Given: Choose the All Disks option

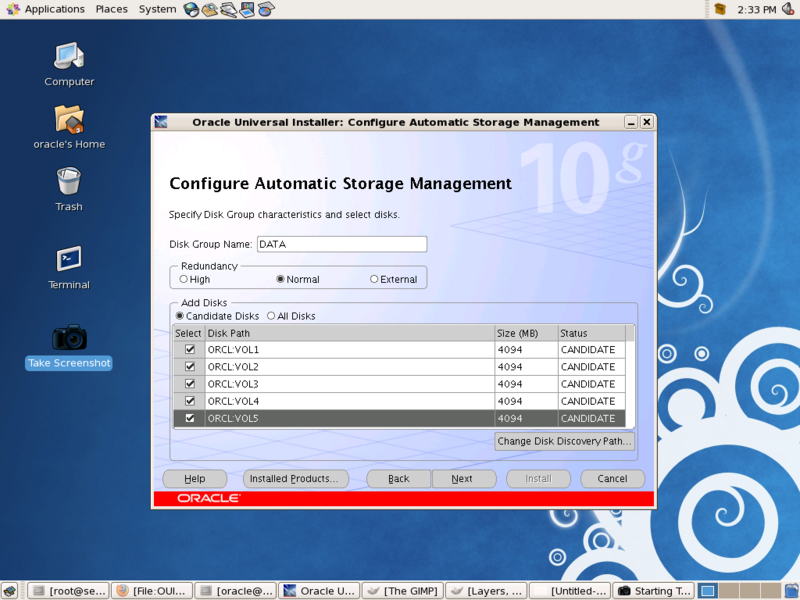Looking at the screenshot, I should click(x=271, y=316).
